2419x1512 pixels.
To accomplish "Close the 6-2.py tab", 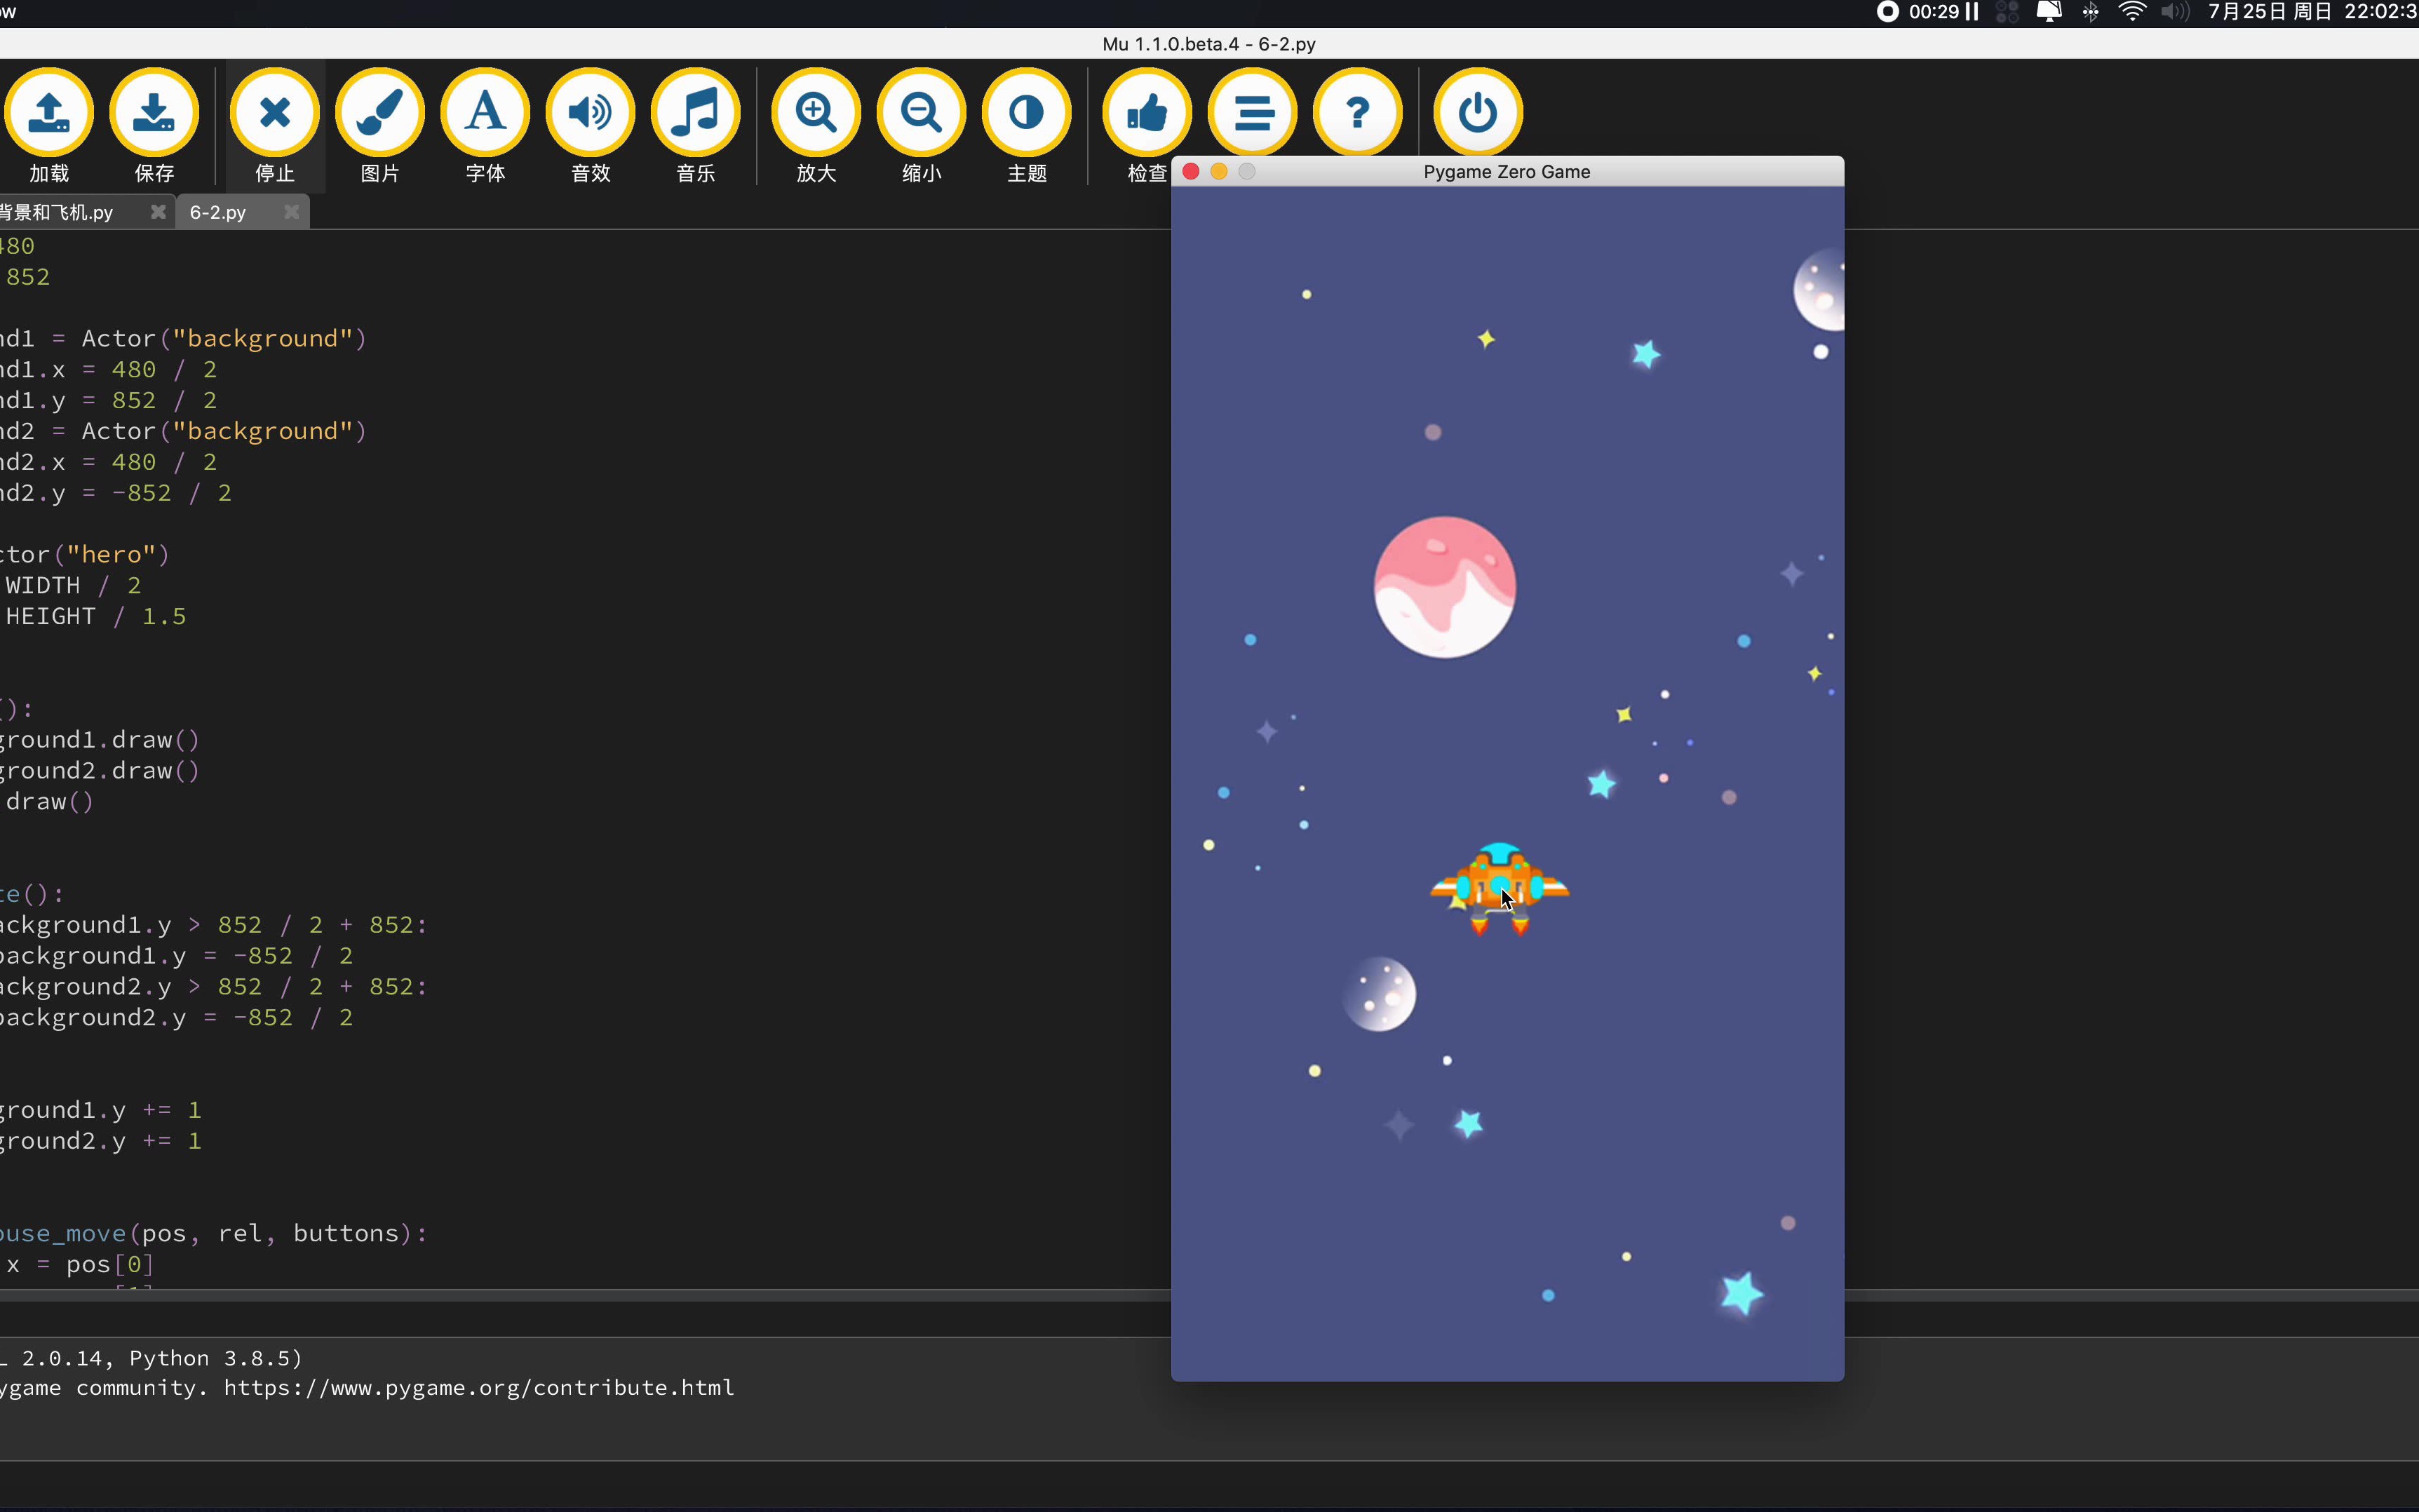I will point(291,212).
